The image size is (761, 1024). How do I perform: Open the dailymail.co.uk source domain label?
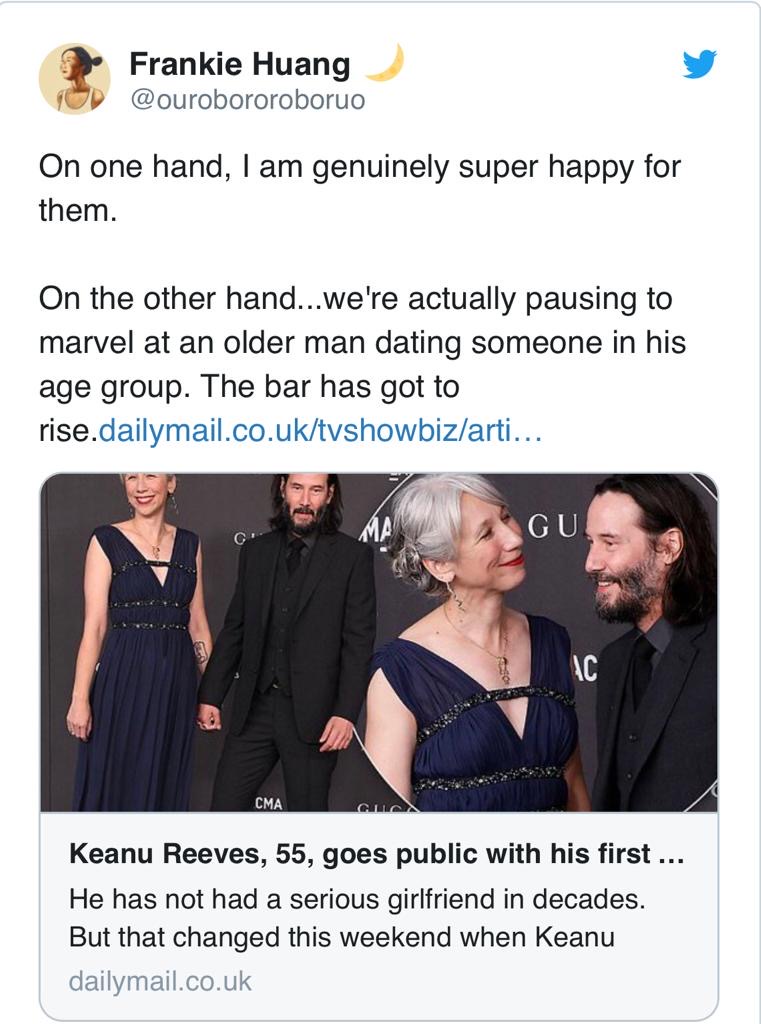point(160,982)
